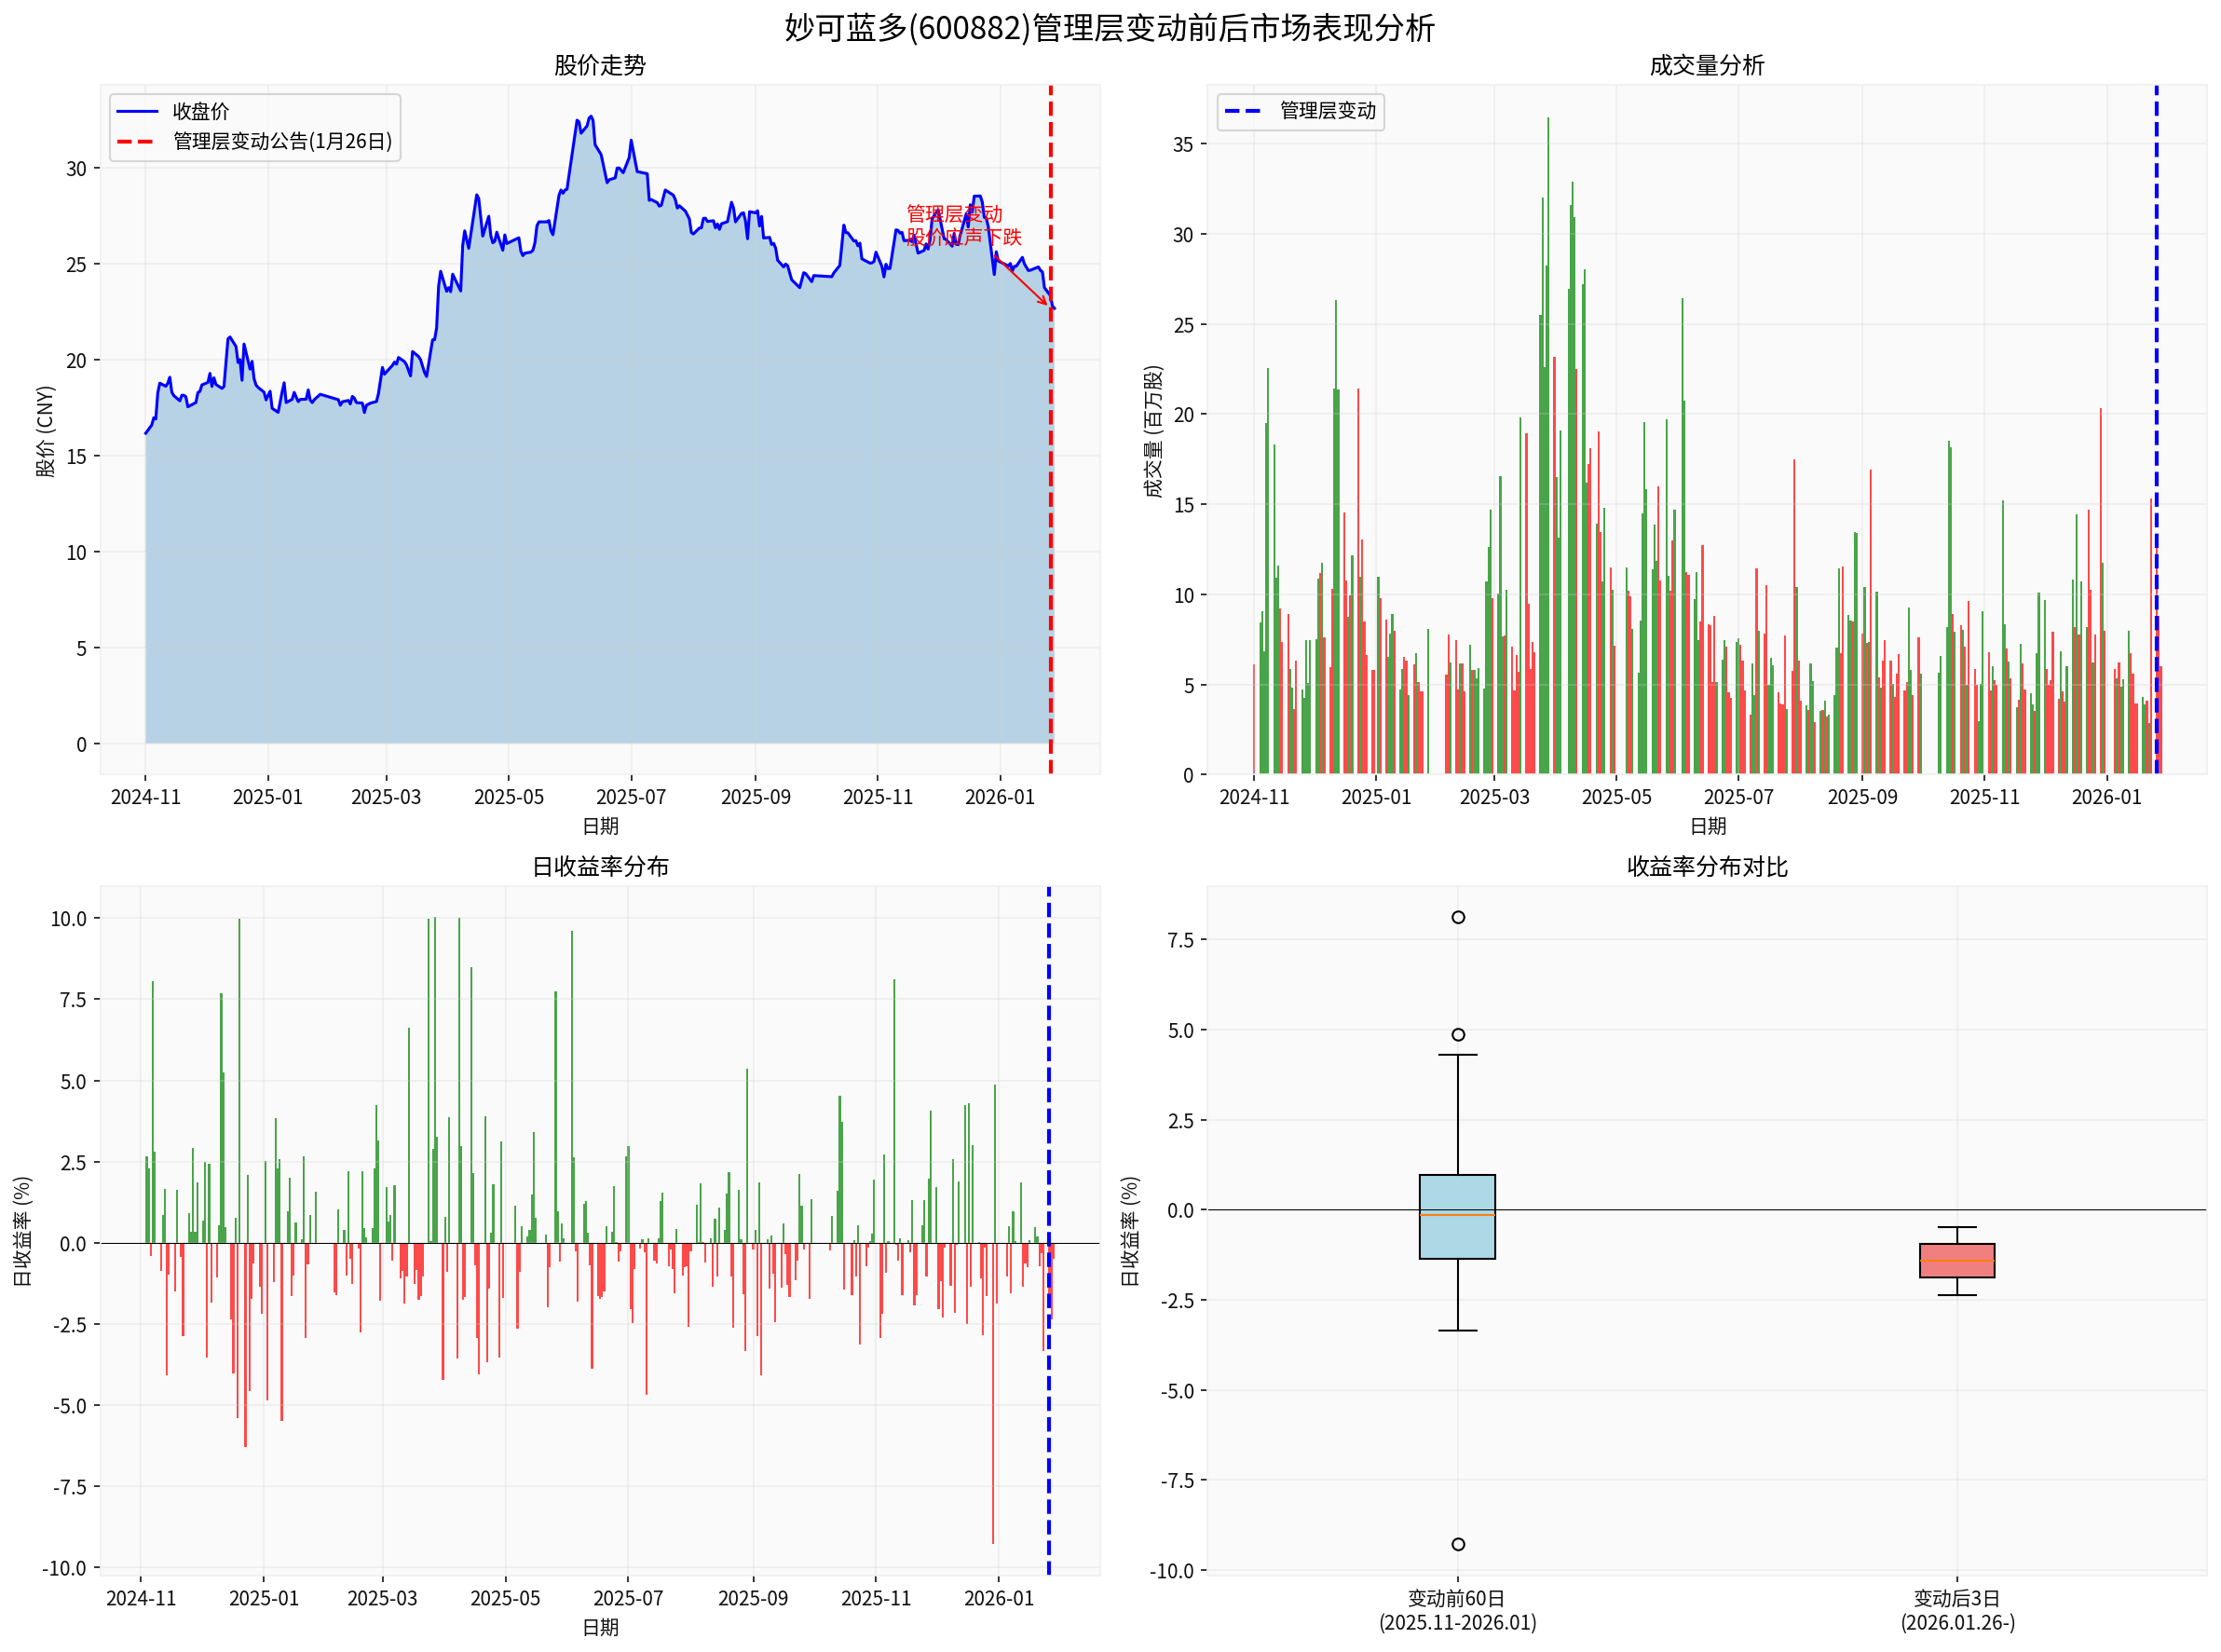Viewport: 2221px width, 1652px height.
Task: Click the 成交量 (百万股) y-axis label
Action: 1153,431
